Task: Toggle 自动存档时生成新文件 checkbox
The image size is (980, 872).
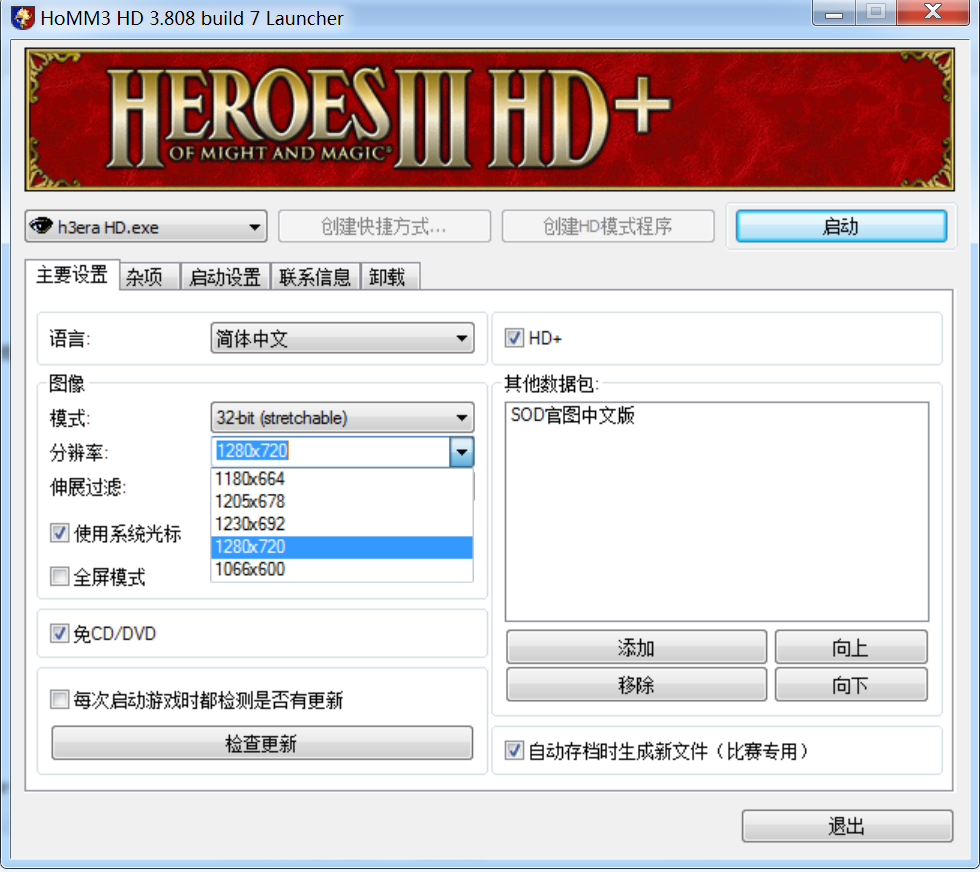Action: 514,750
